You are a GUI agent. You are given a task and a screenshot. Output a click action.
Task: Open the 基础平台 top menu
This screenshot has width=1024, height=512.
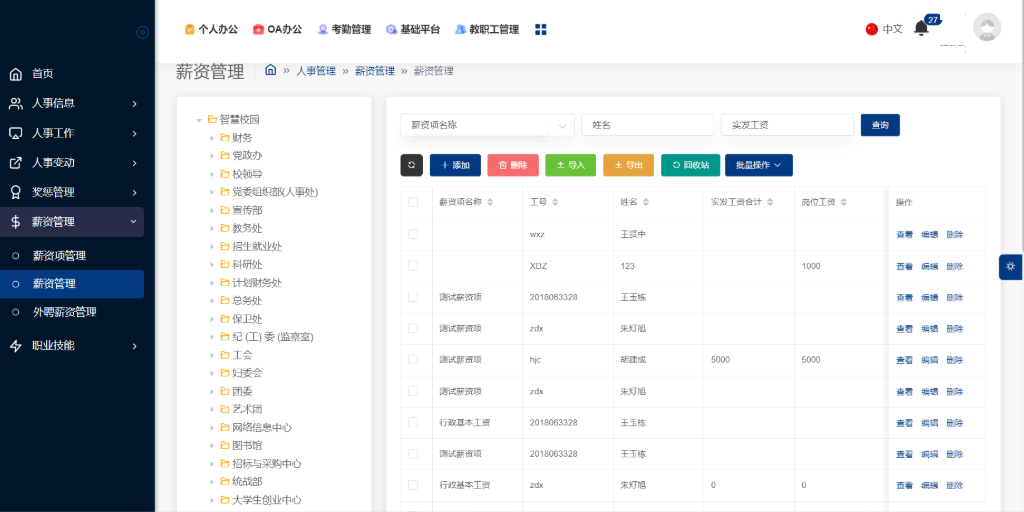click(x=413, y=29)
